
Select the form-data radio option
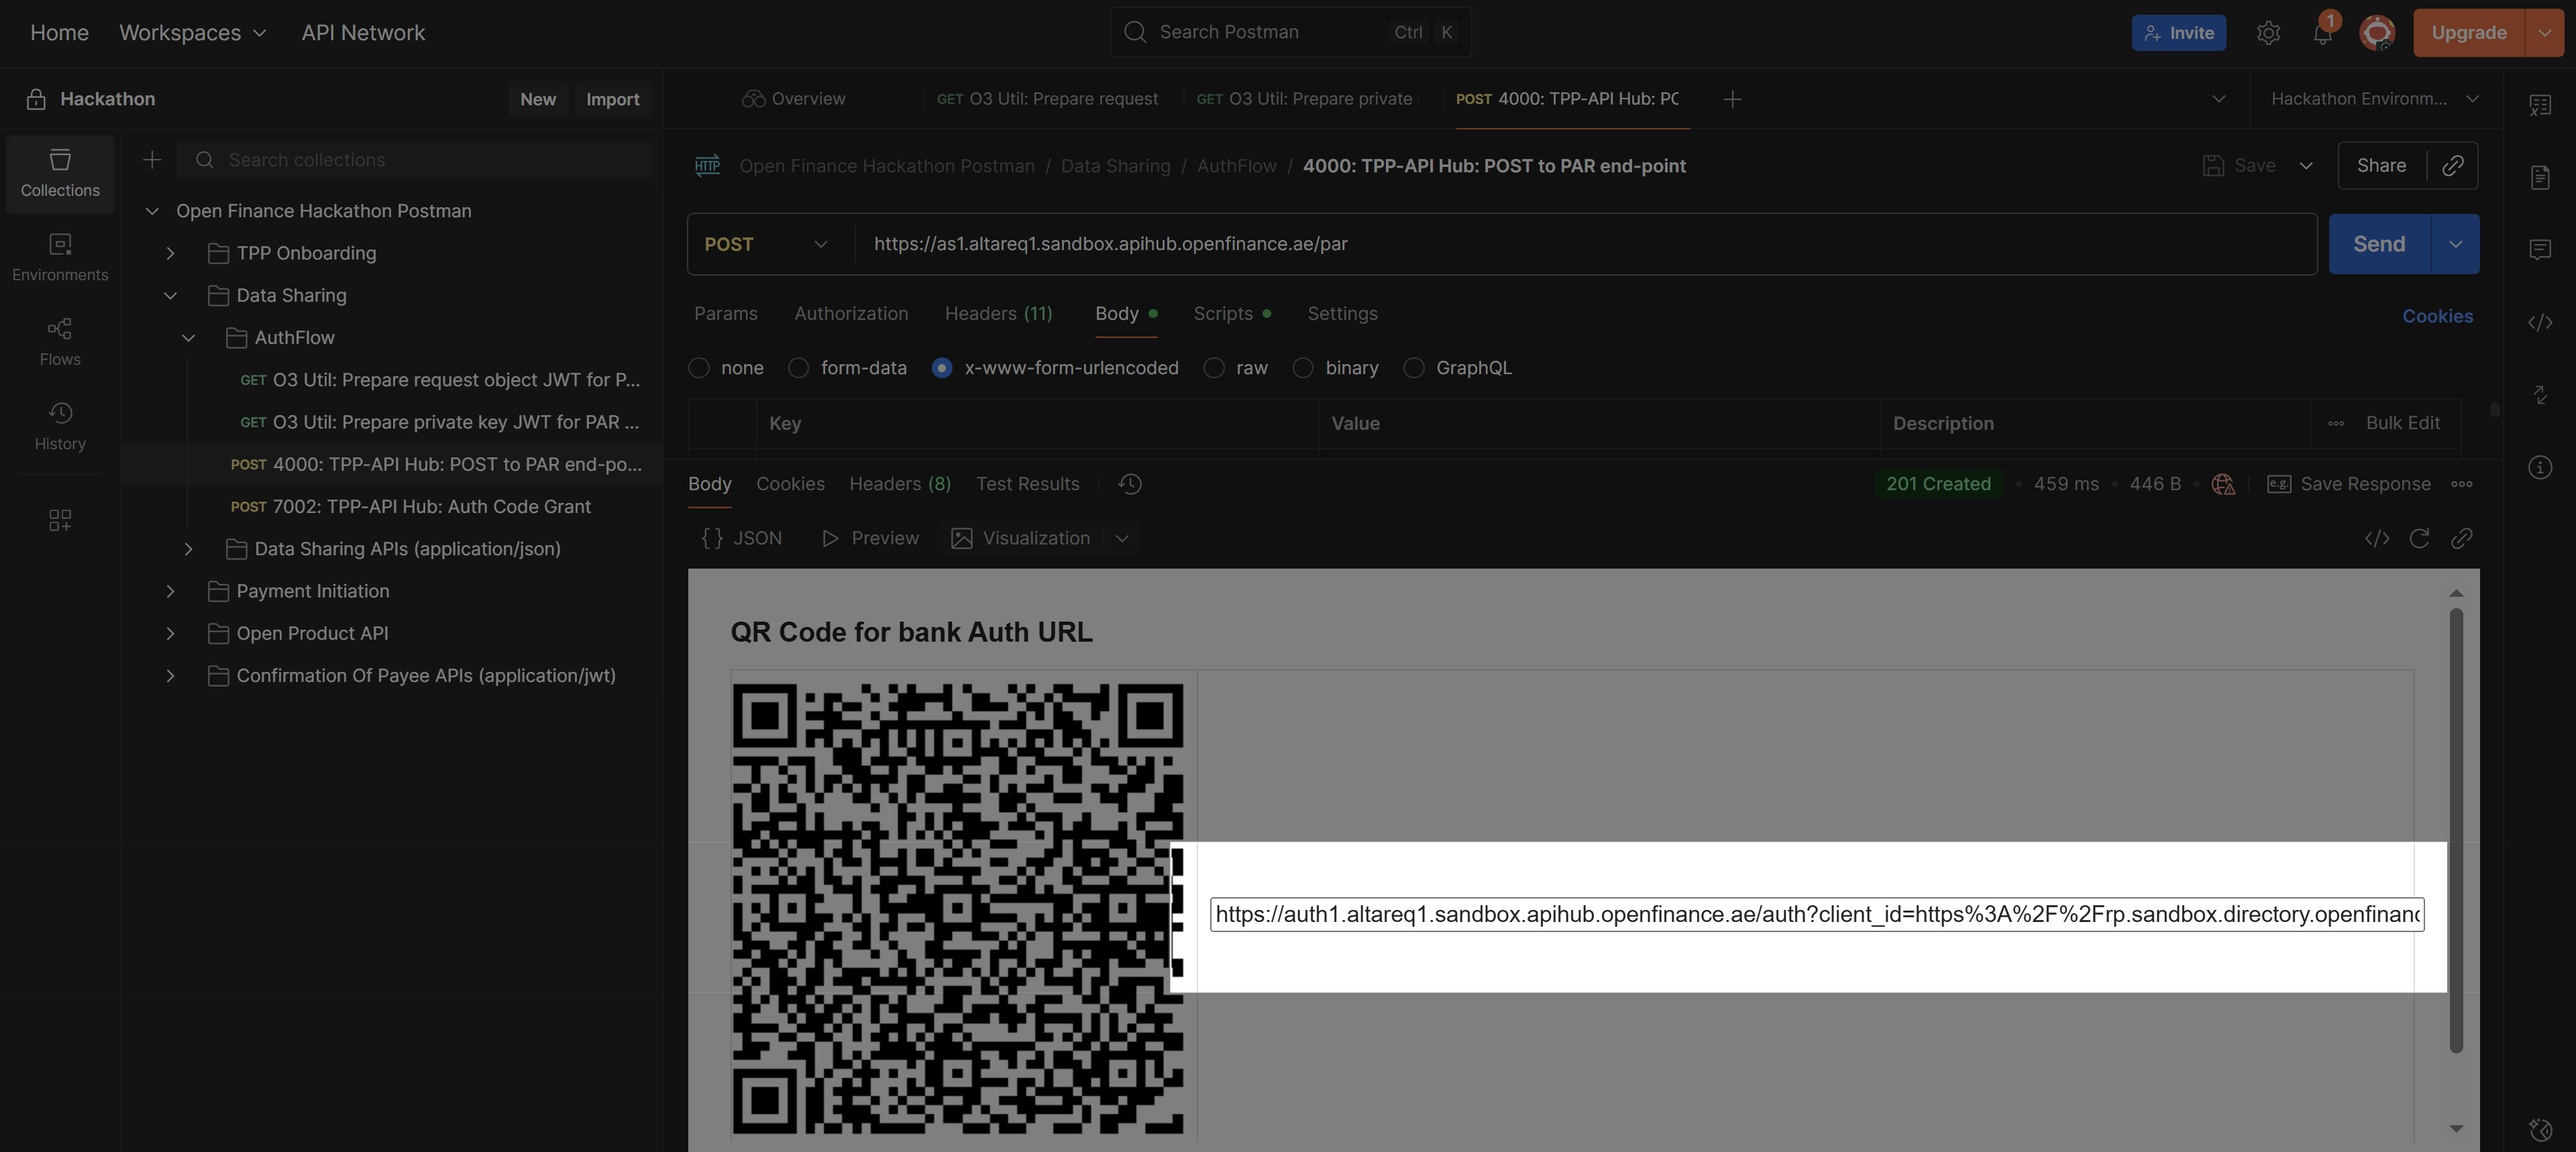click(798, 368)
